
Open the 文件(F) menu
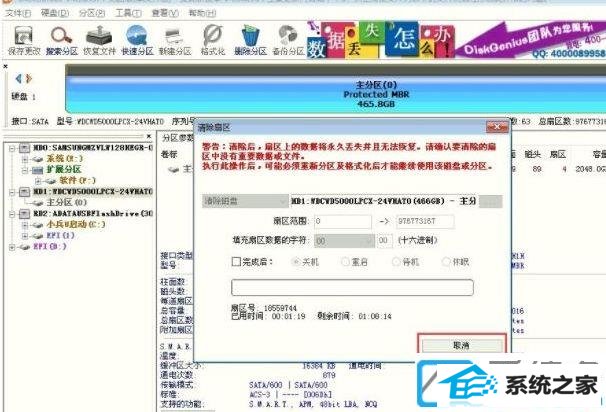(18, 13)
